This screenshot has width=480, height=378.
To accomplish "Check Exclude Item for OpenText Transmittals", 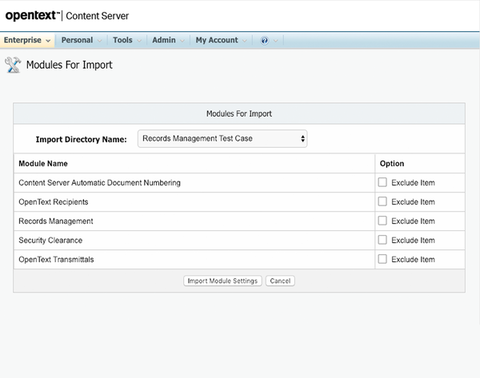I will click(x=382, y=259).
